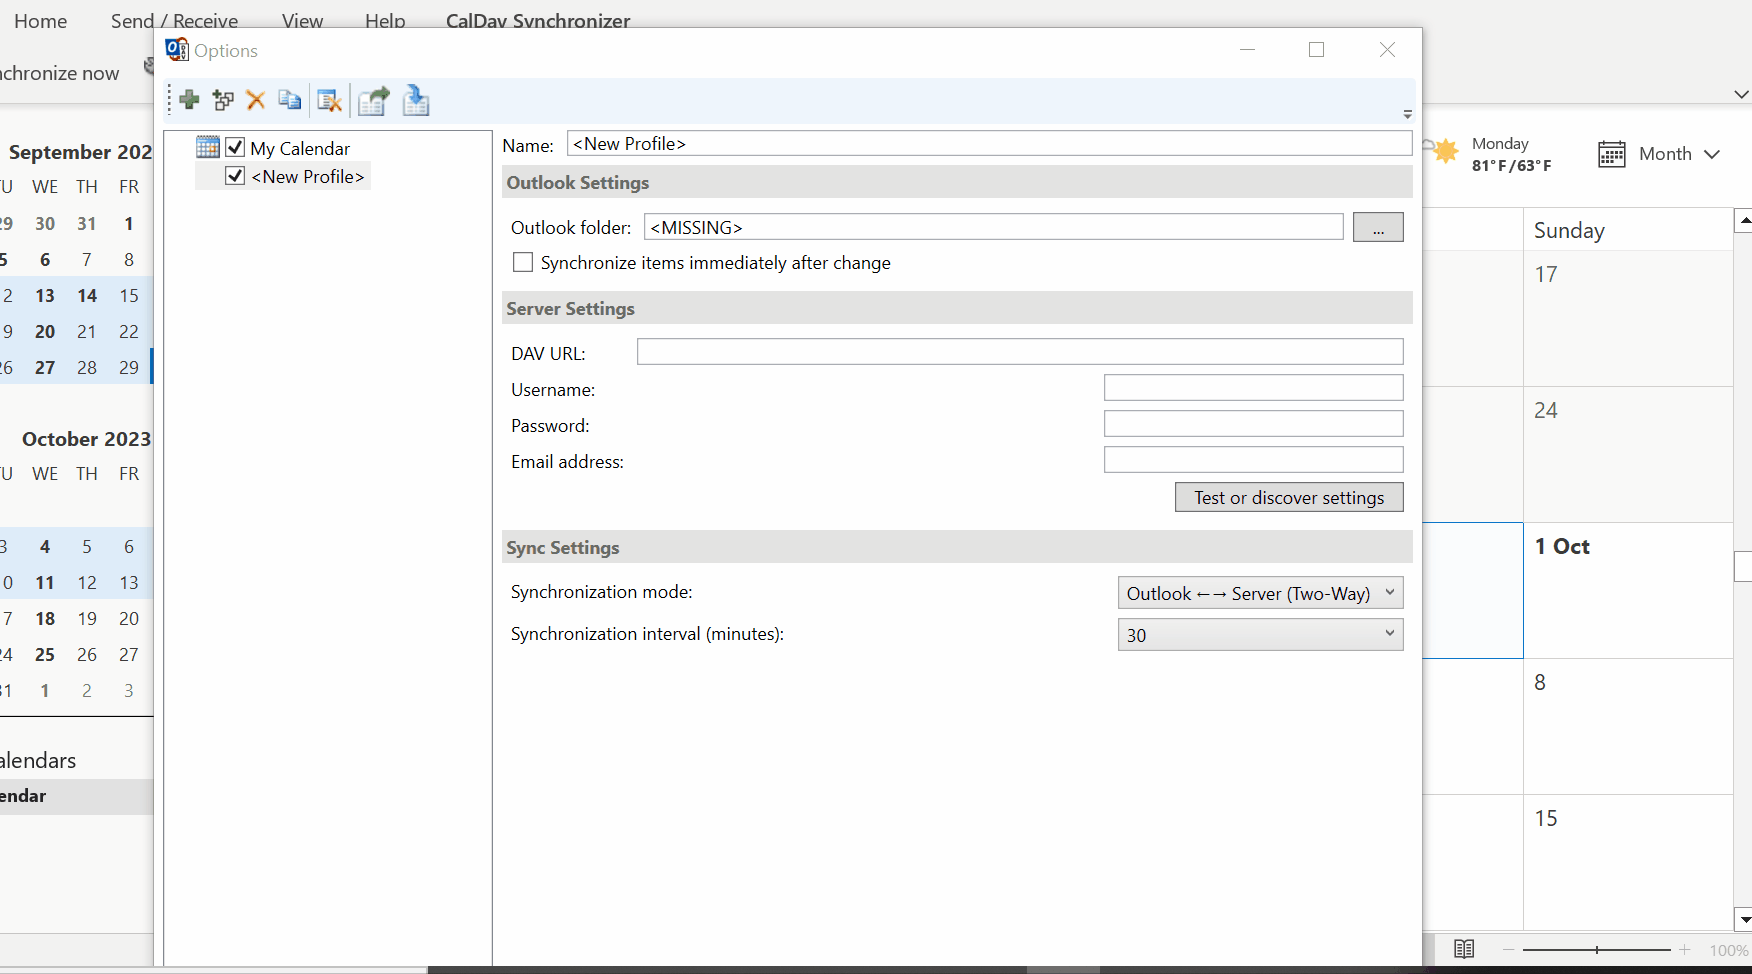Clear the profile cache
The image size is (1752, 974).
tap(330, 100)
